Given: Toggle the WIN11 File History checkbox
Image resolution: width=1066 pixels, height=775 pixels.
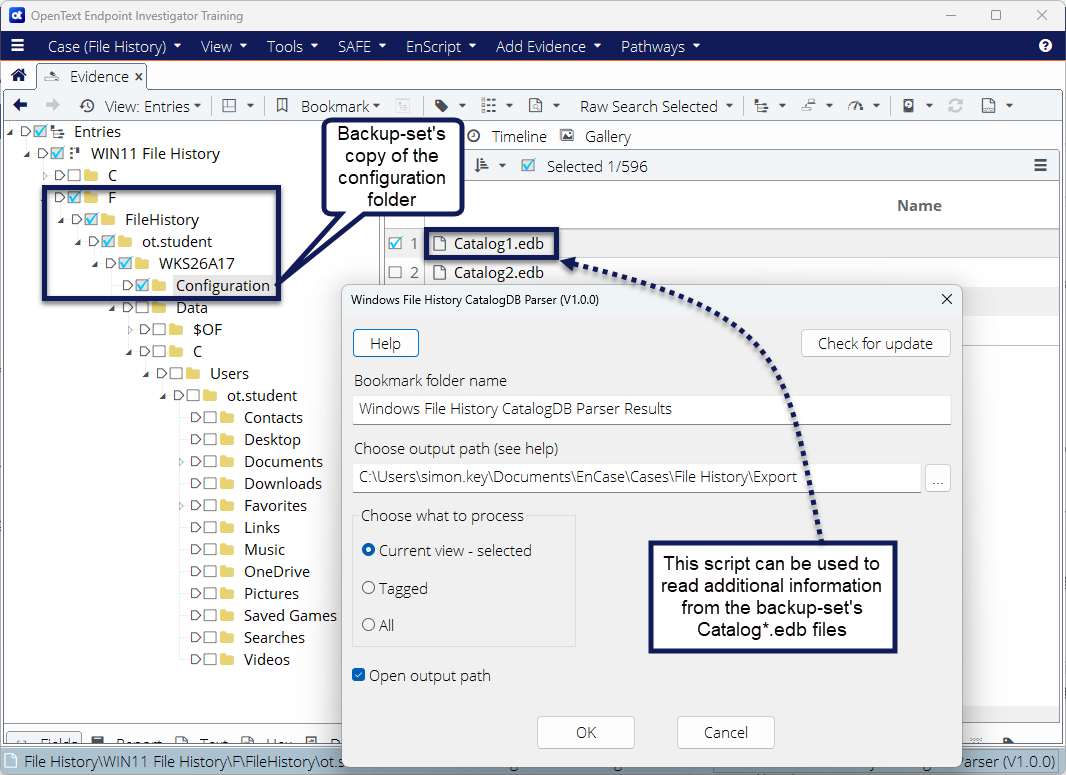Looking at the screenshot, I should pos(57,153).
